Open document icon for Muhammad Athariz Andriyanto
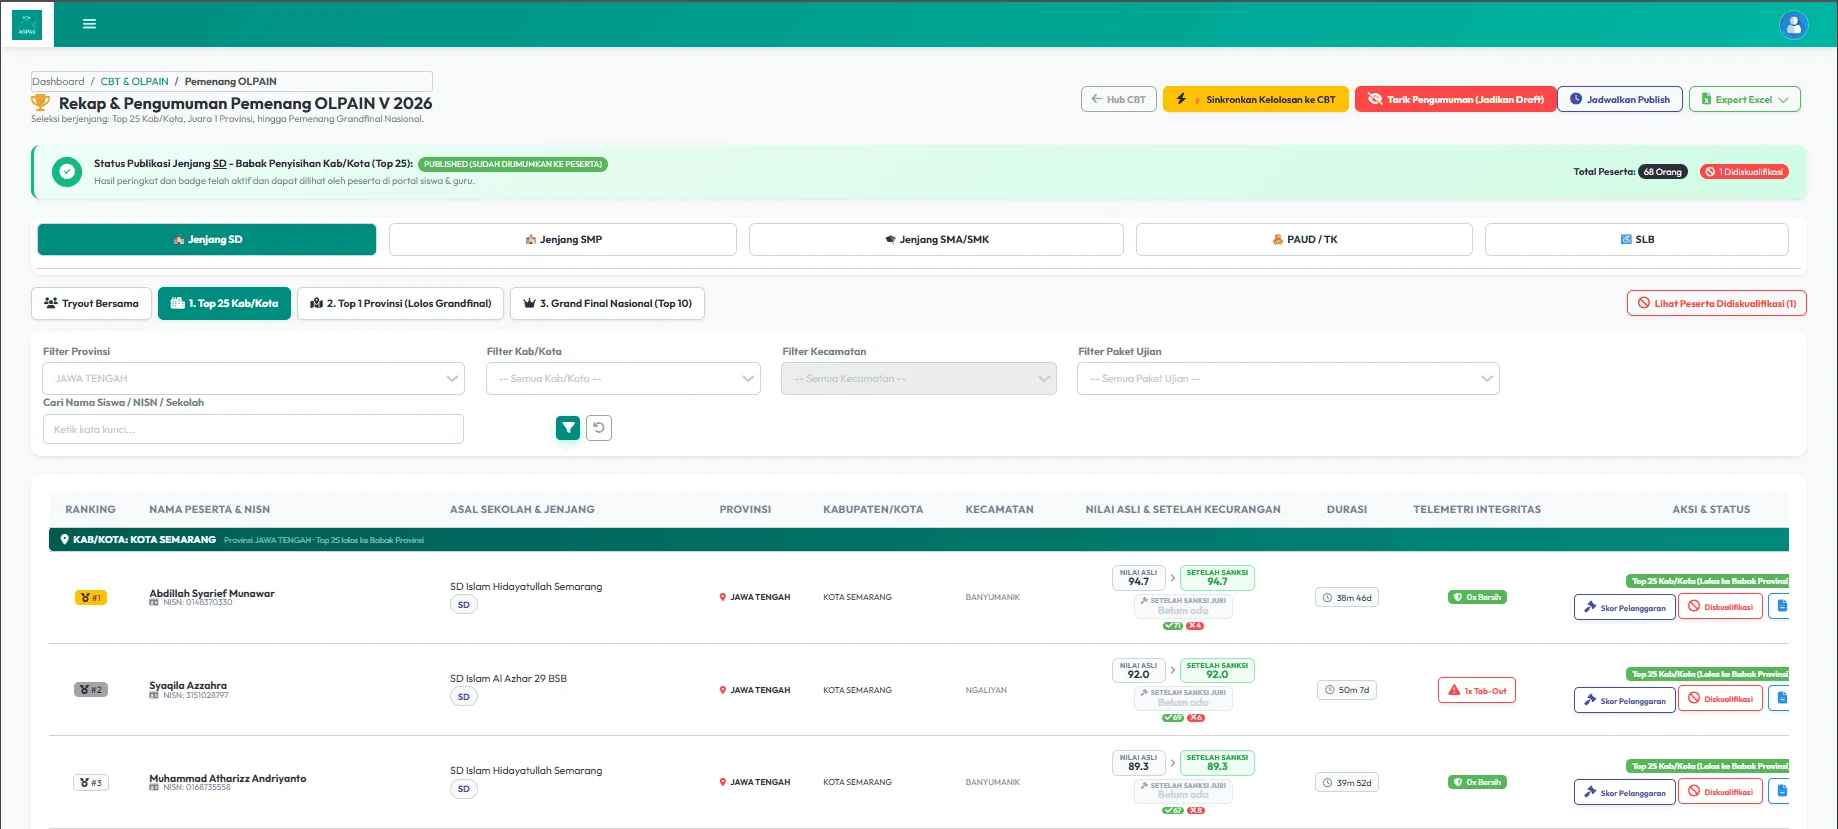Screen dimensions: 1838x829 tap(1780, 791)
